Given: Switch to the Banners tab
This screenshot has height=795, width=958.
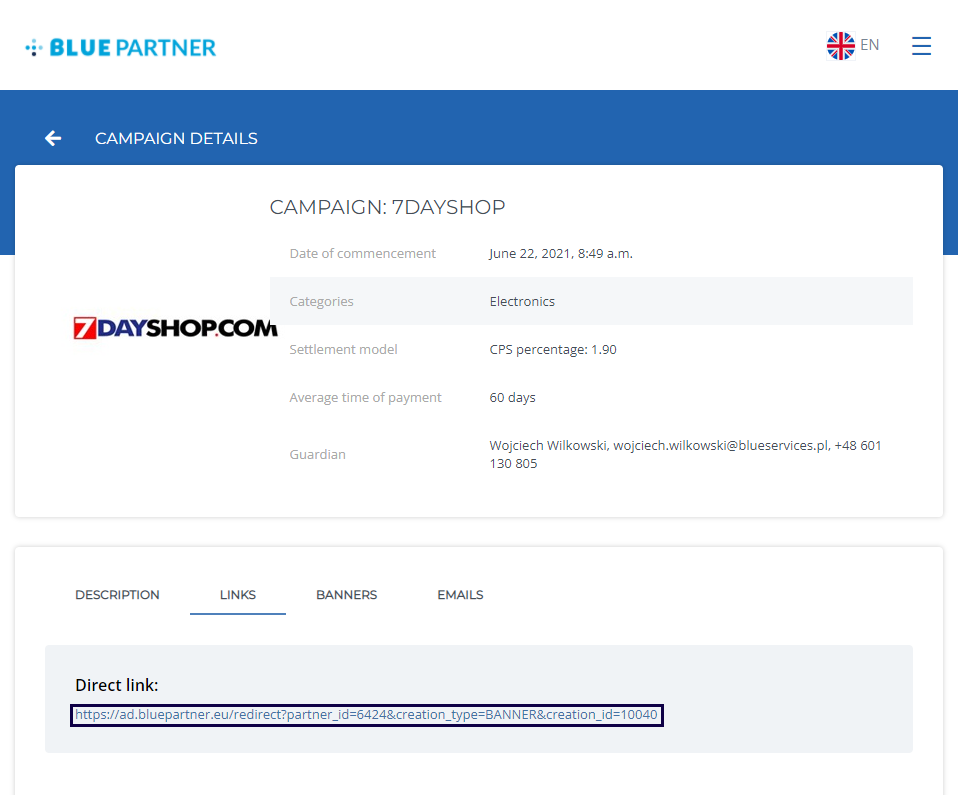Looking at the screenshot, I should (346, 594).
